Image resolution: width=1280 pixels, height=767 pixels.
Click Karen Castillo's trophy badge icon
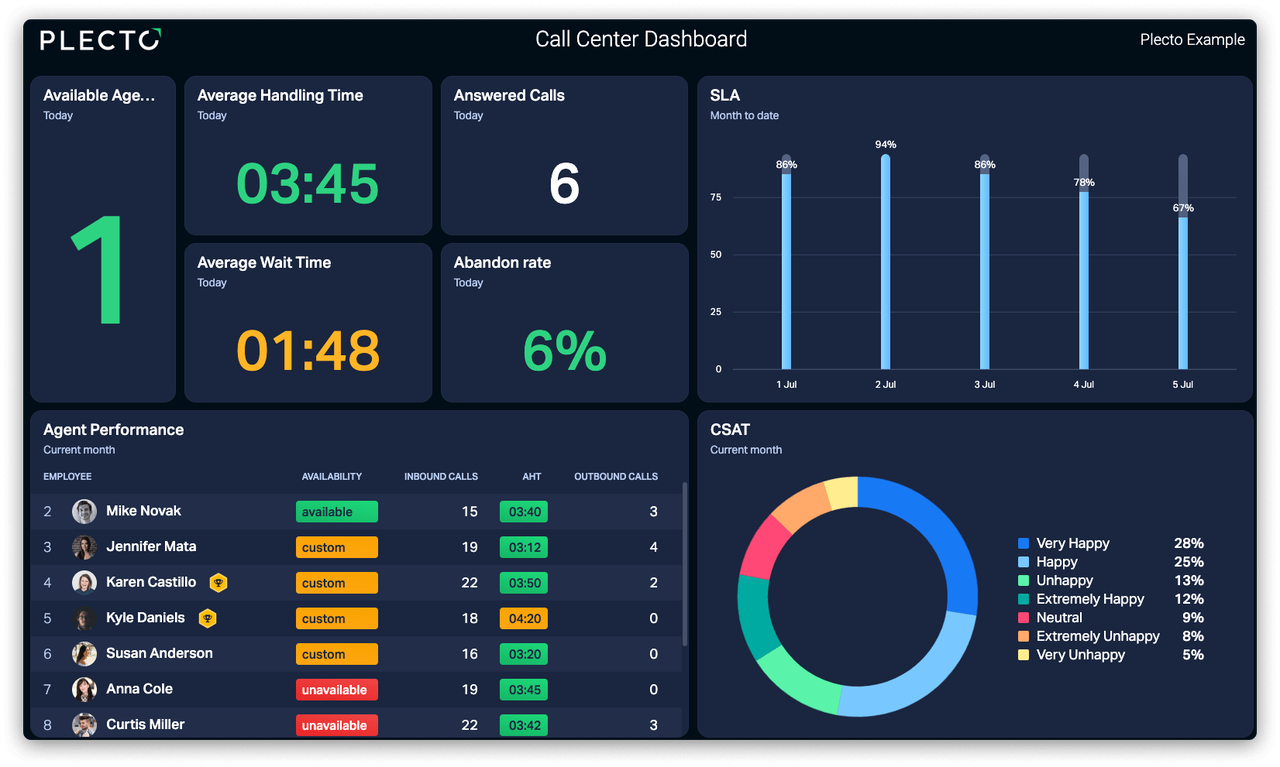point(218,582)
